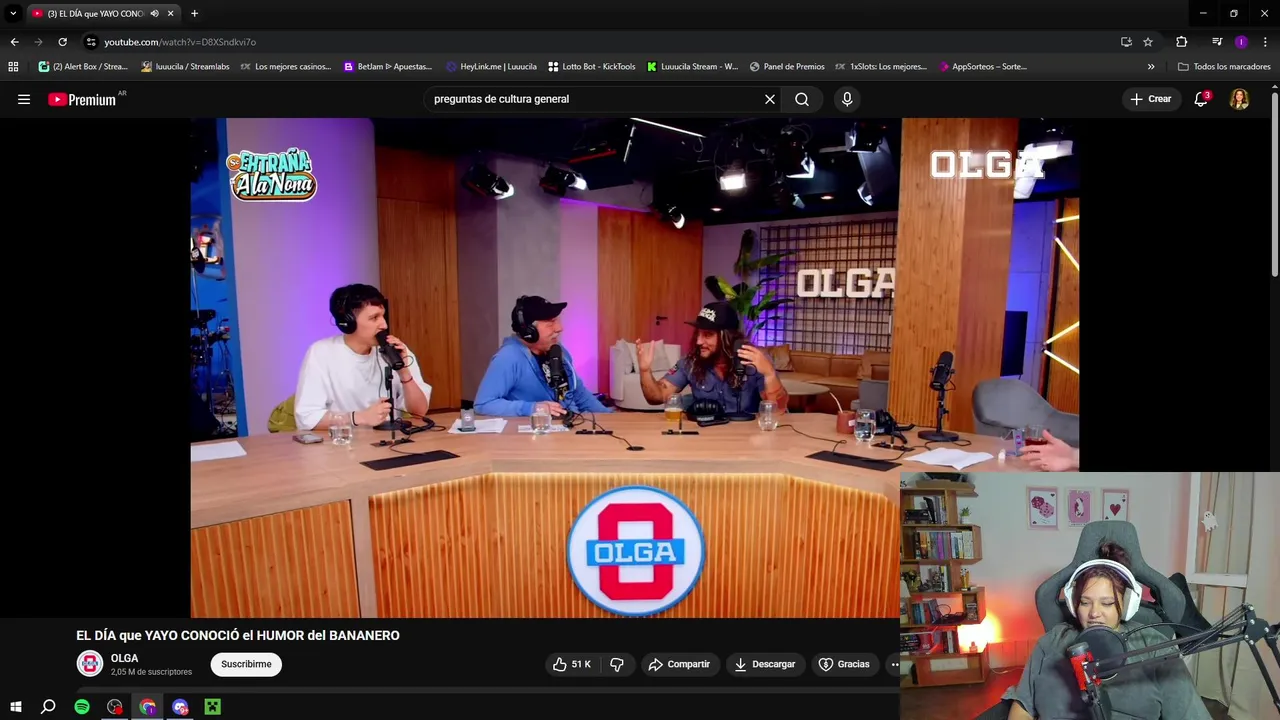The image size is (1280, 720).
Task: Open AppSorteos bookmark
Action: 983,67
